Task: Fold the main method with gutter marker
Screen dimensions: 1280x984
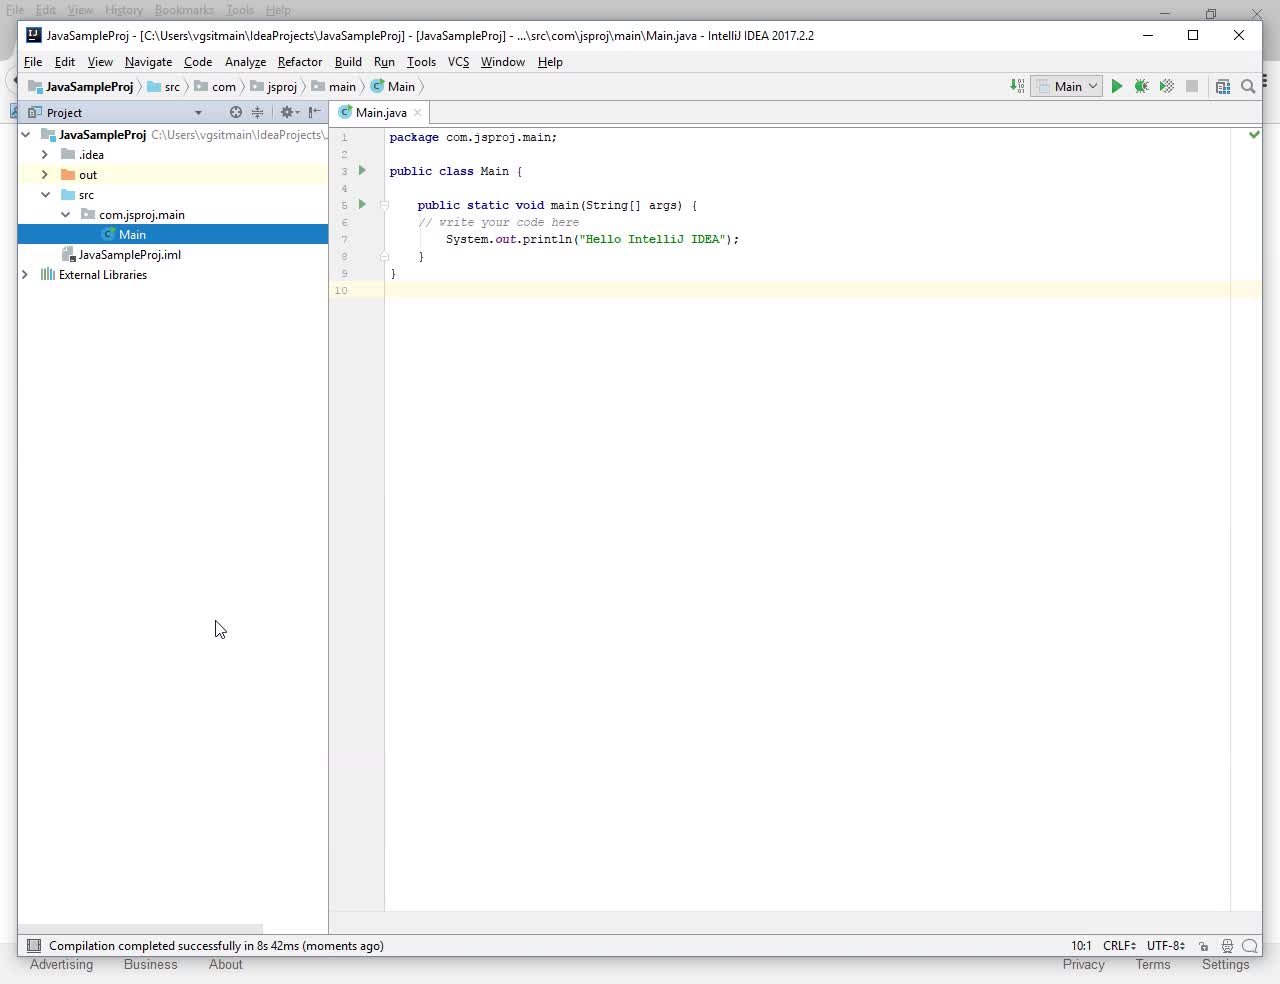Action: (384, 205)
